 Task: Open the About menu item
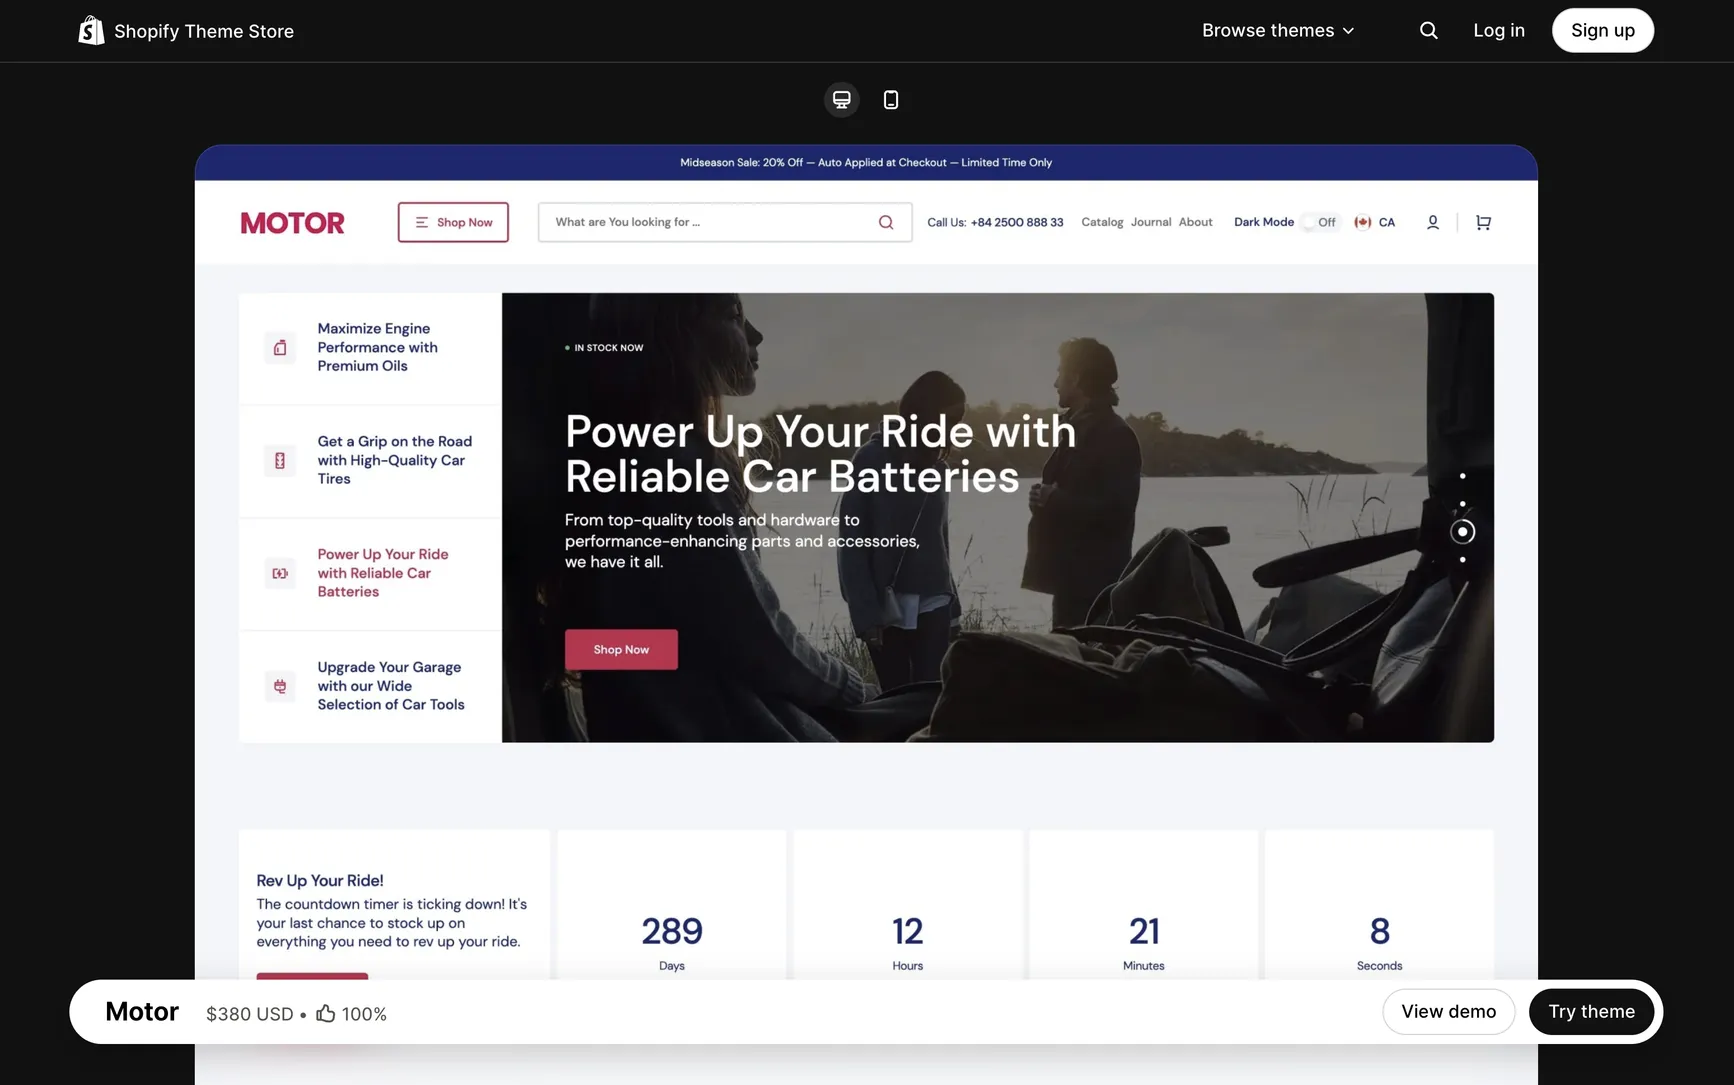tap(1195, 222)
